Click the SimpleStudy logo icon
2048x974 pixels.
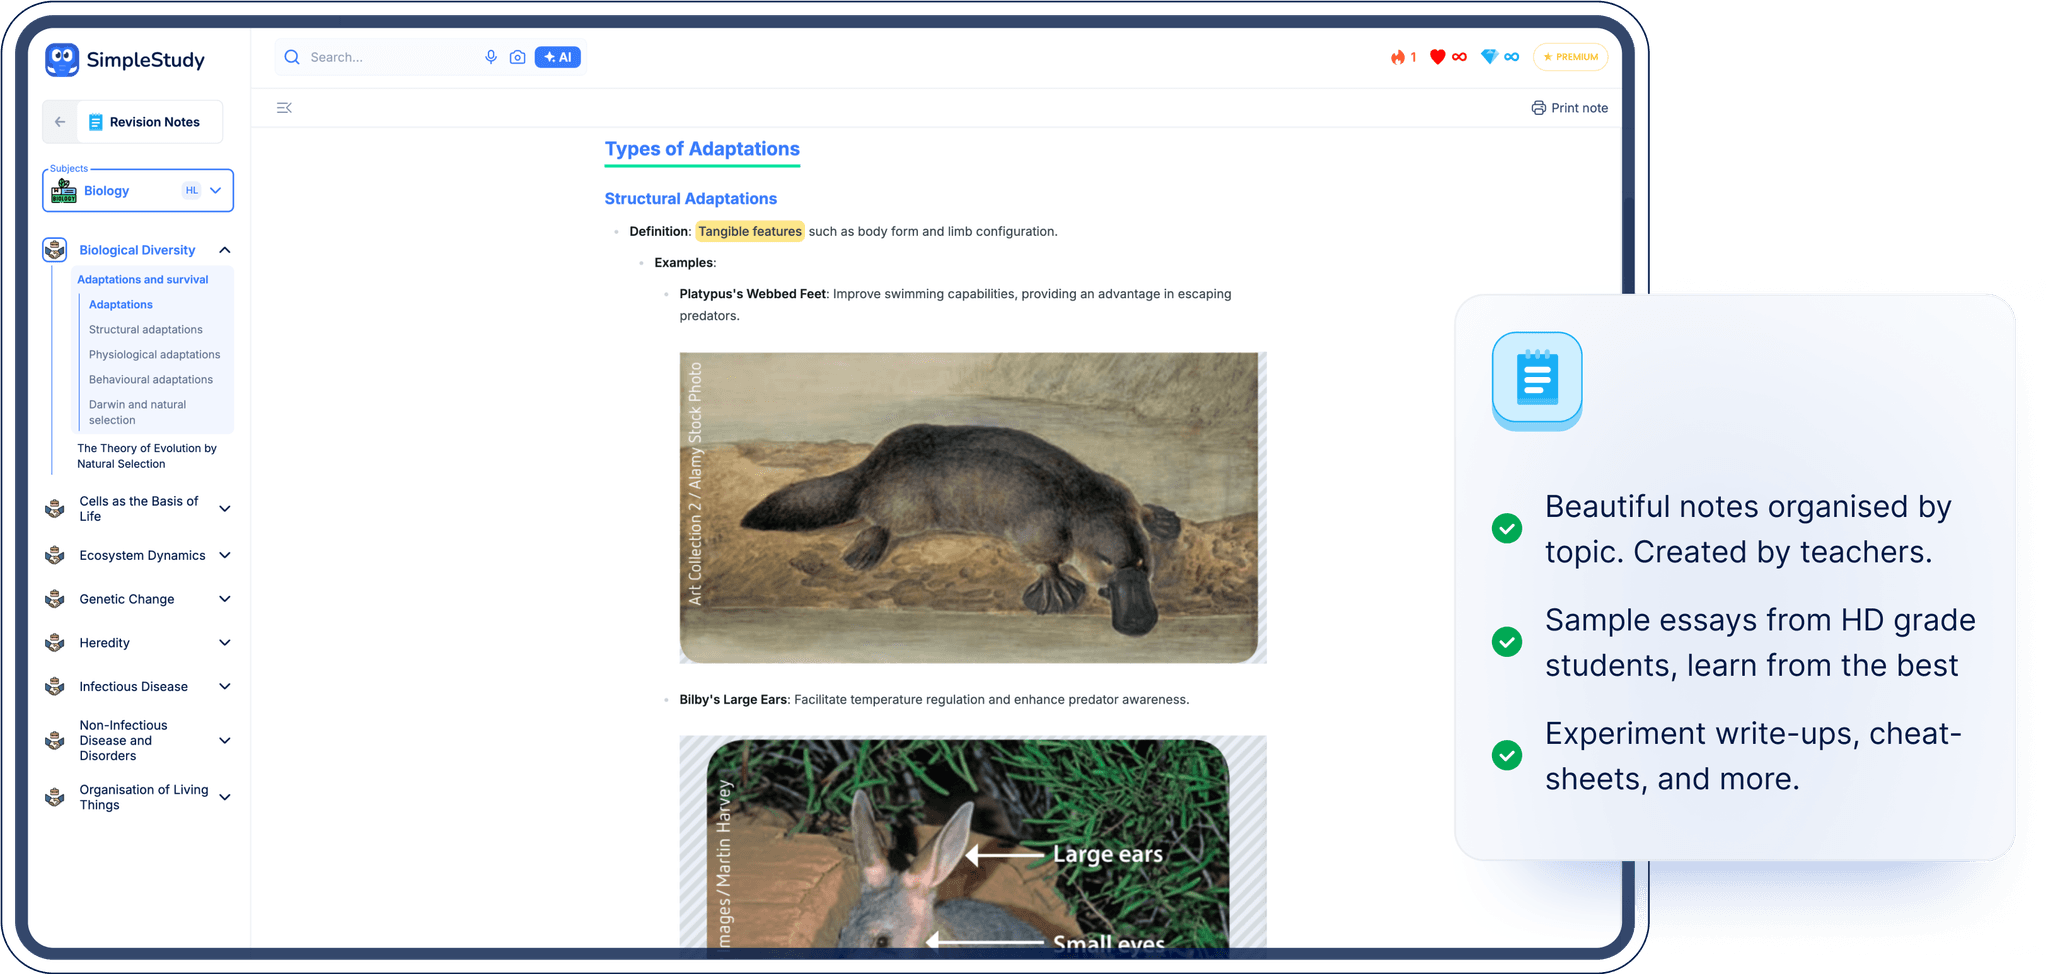(x=61, y=60)
